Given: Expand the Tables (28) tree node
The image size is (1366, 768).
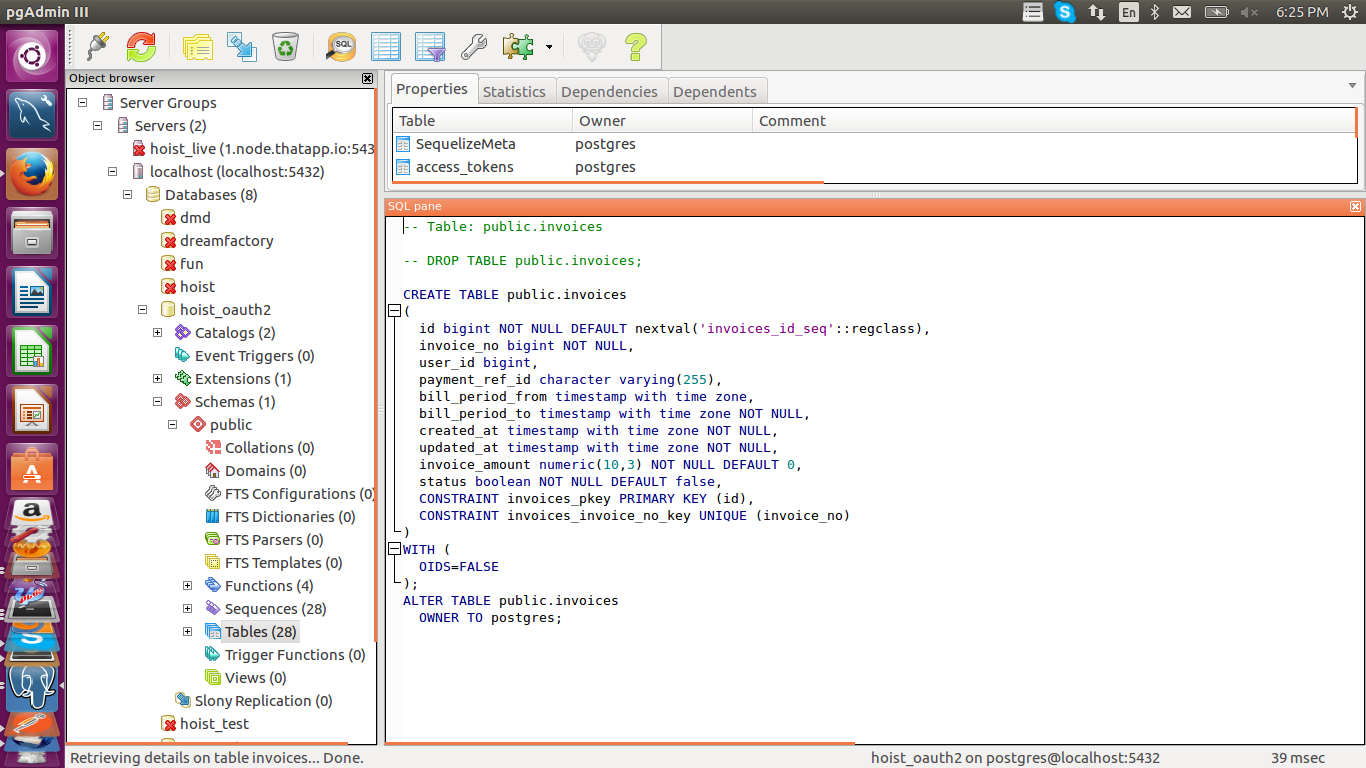Looking at the screenshot, I should tap(186, 631).
